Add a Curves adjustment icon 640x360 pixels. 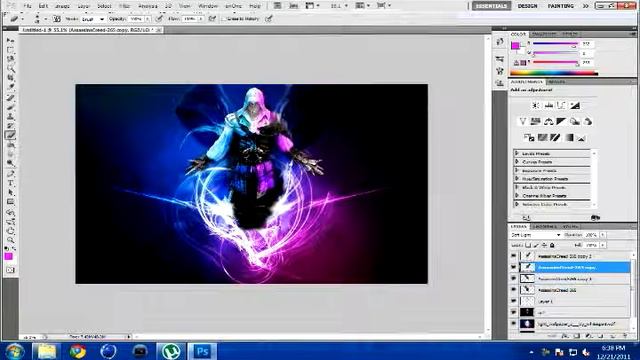click(562, 105)
